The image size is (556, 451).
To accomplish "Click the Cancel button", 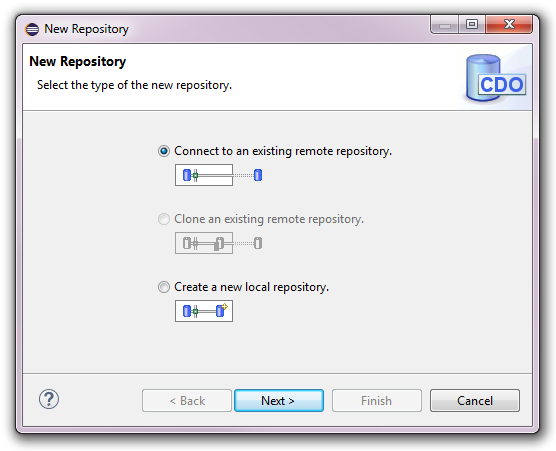I will [x=475, y=401].
